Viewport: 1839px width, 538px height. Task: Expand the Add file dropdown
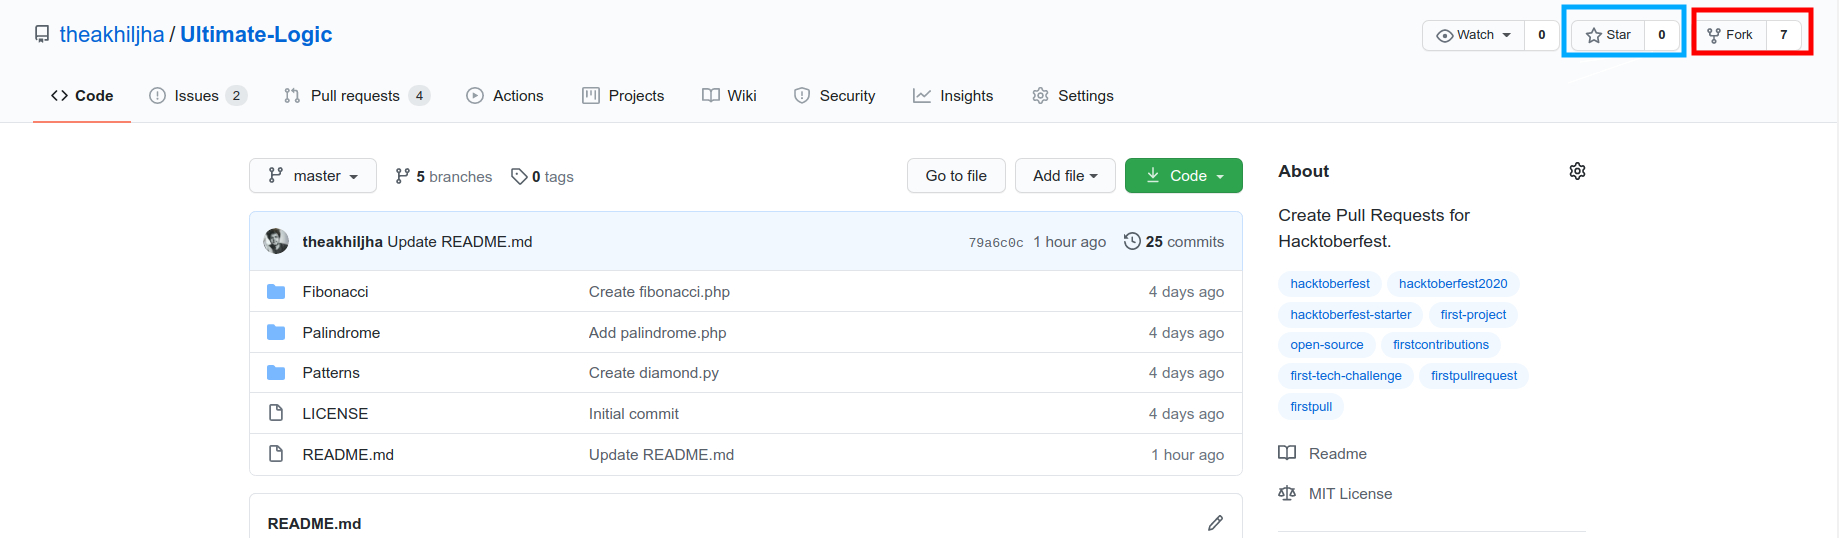(1065, 176)
